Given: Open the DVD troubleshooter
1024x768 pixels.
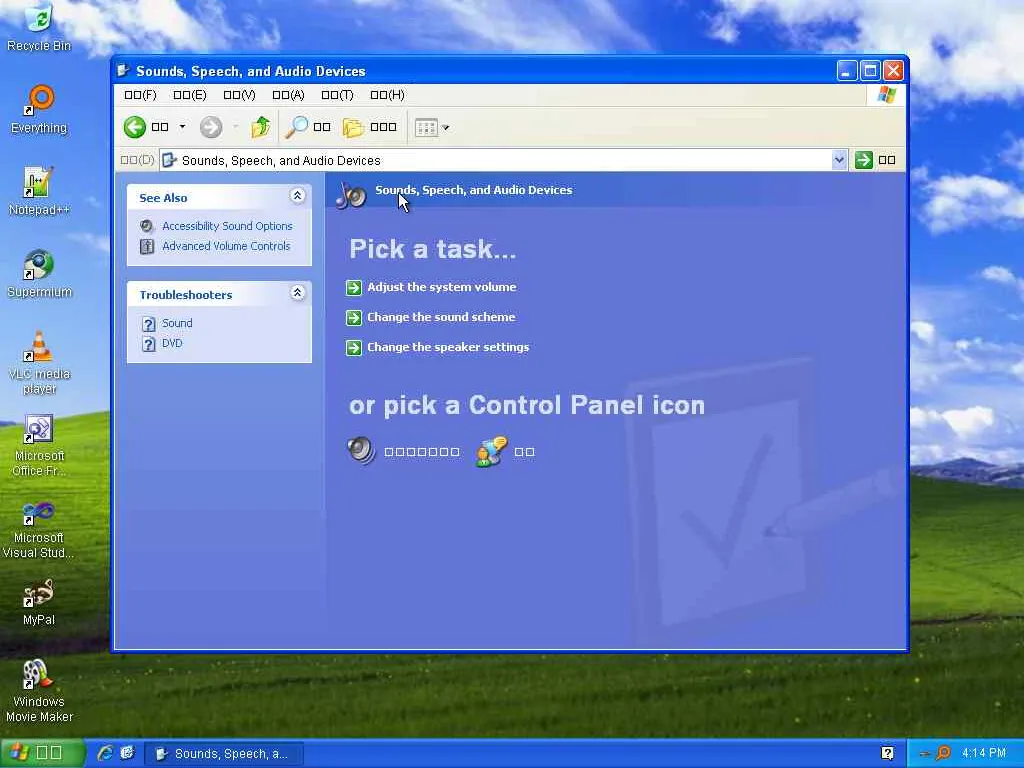Looking at the screenshot, I should [x=172, y=344].
